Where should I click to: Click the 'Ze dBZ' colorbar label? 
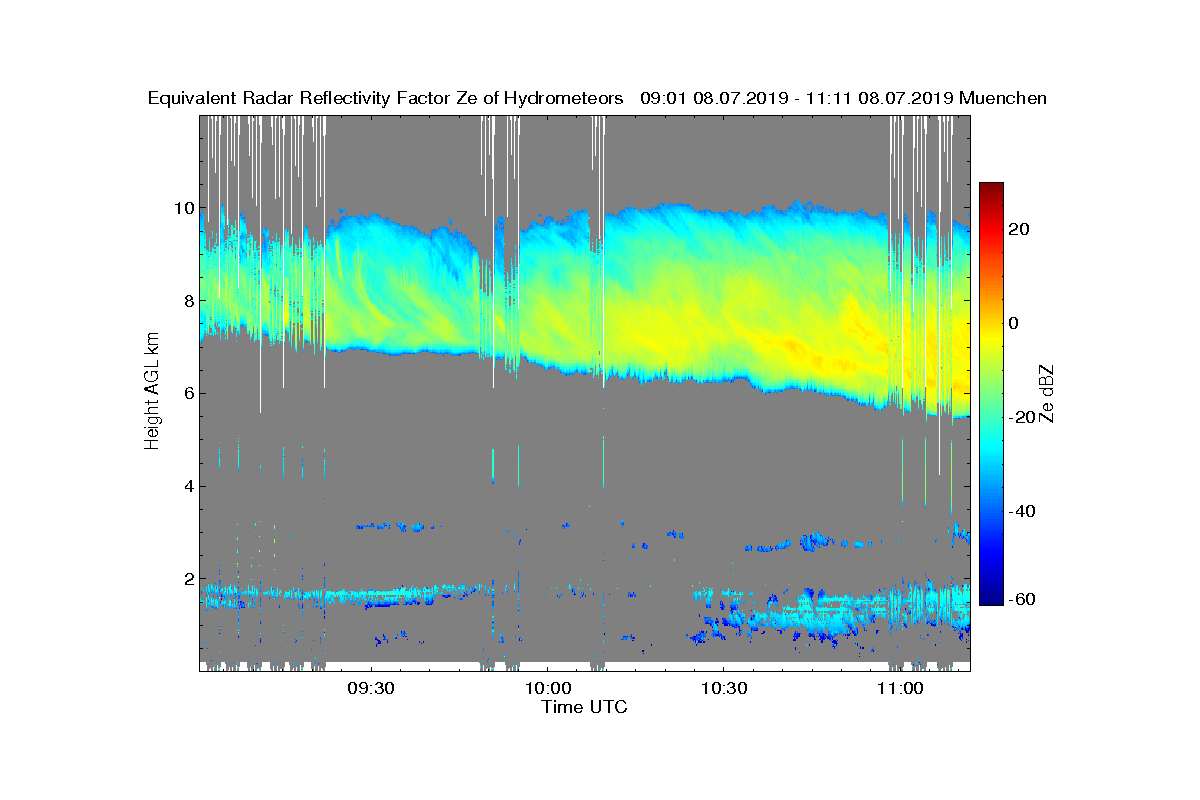click(1048, 392)
